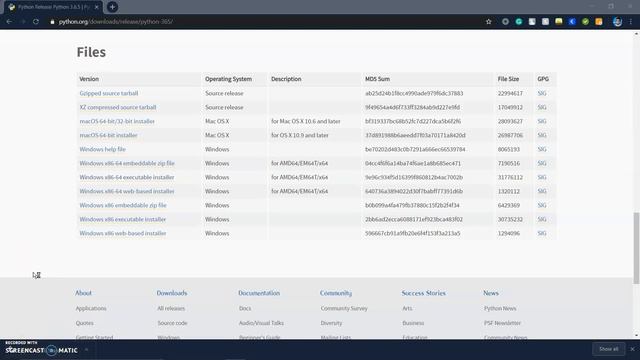Click the green checkmark extension icon
Screen dimensions: 640x360
585,22
